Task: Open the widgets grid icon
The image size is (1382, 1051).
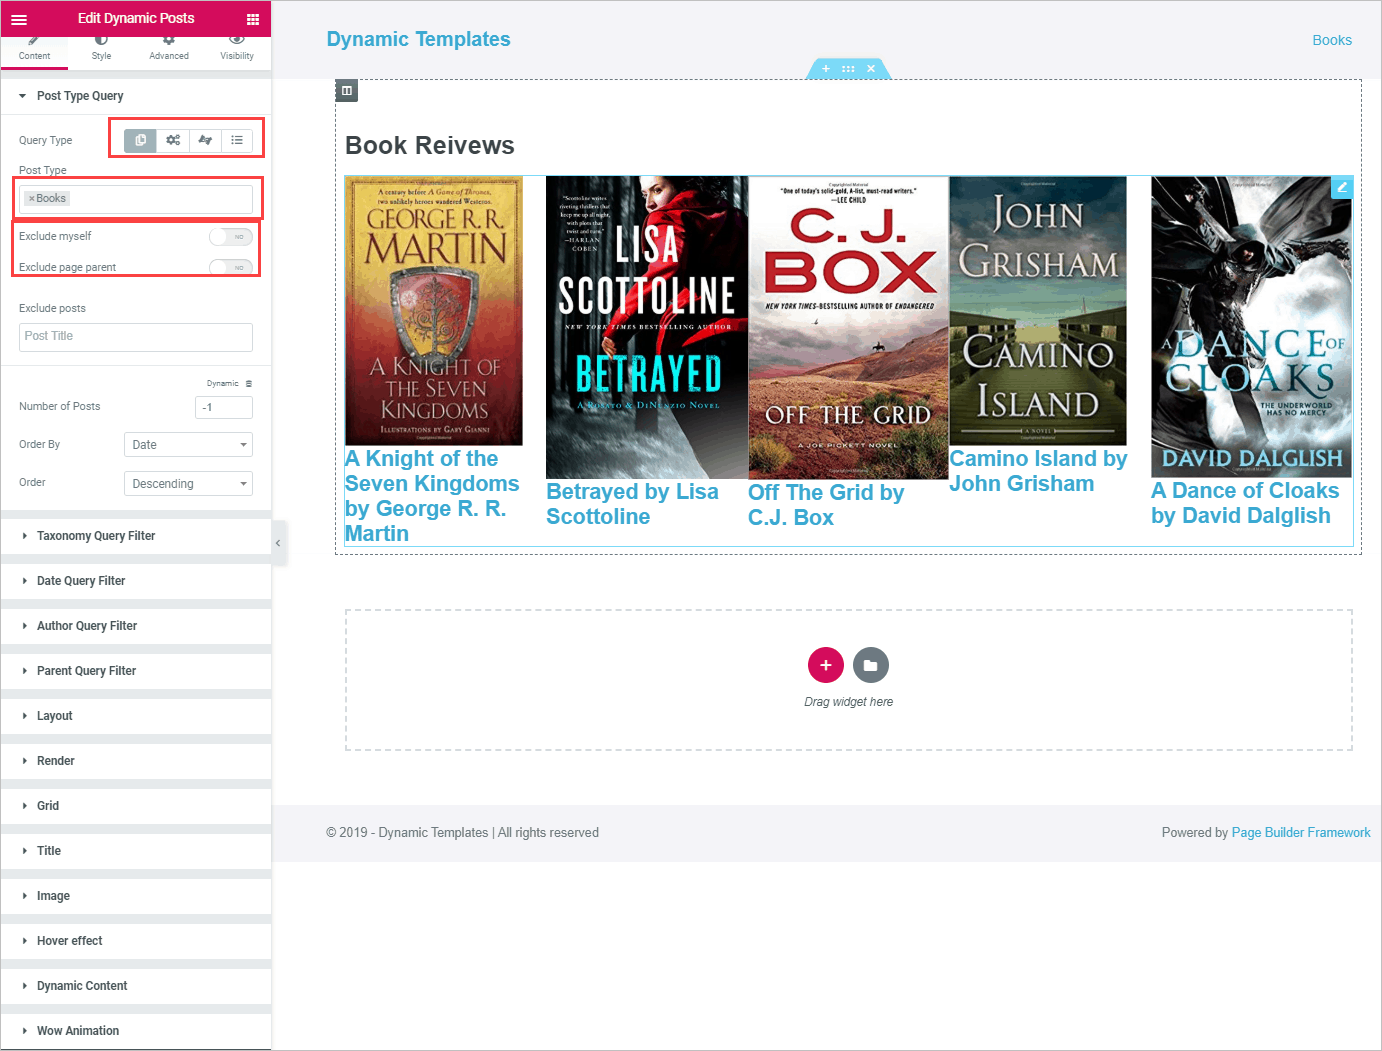Action: coord(252,19)
